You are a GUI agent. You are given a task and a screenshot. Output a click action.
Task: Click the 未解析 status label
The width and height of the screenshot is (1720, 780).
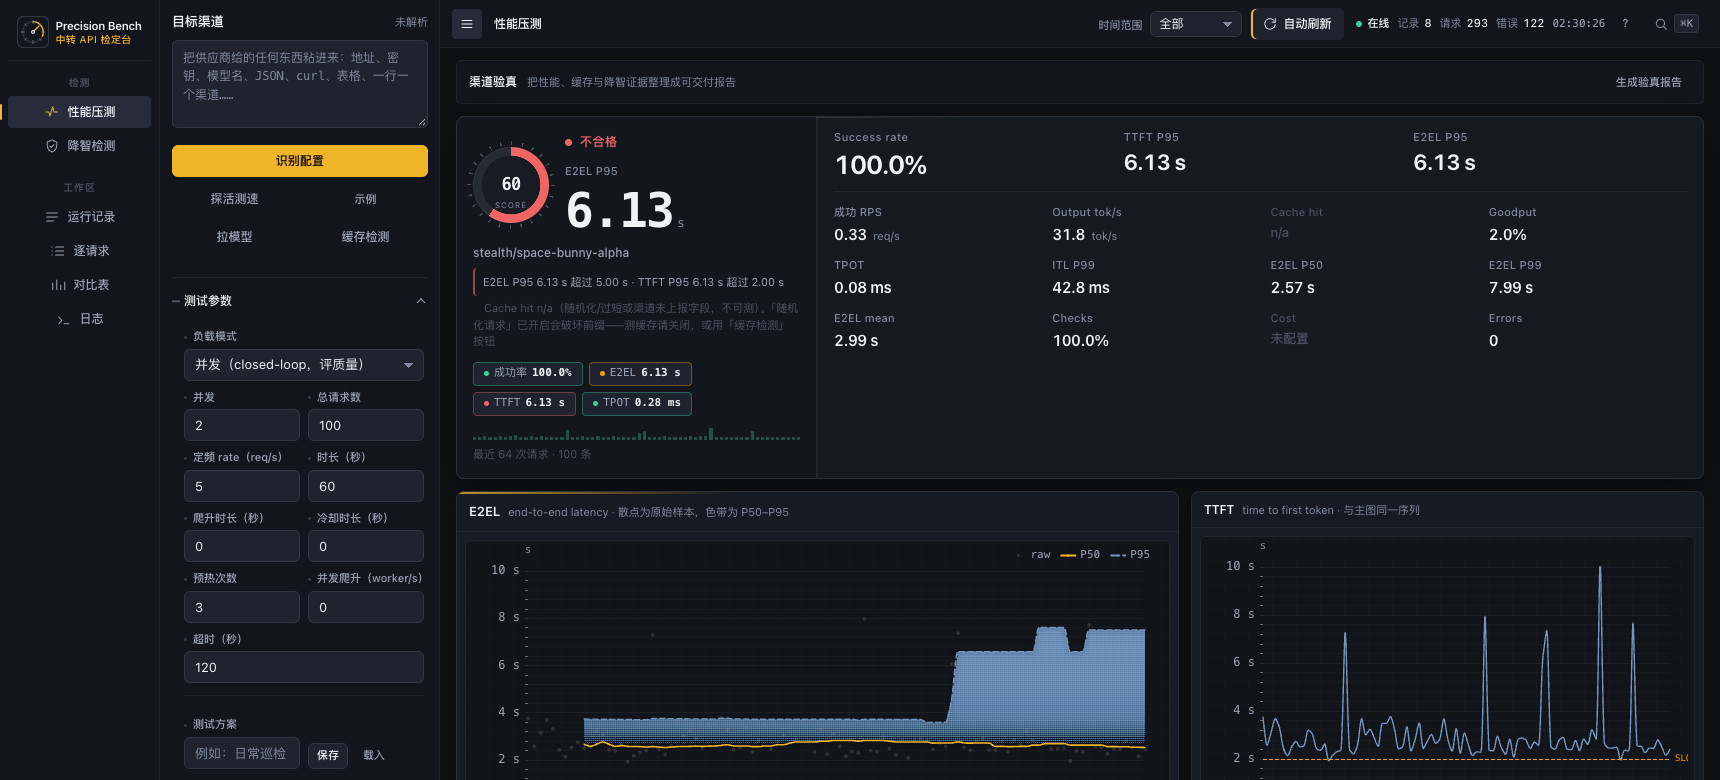click(x=411, y=22)
